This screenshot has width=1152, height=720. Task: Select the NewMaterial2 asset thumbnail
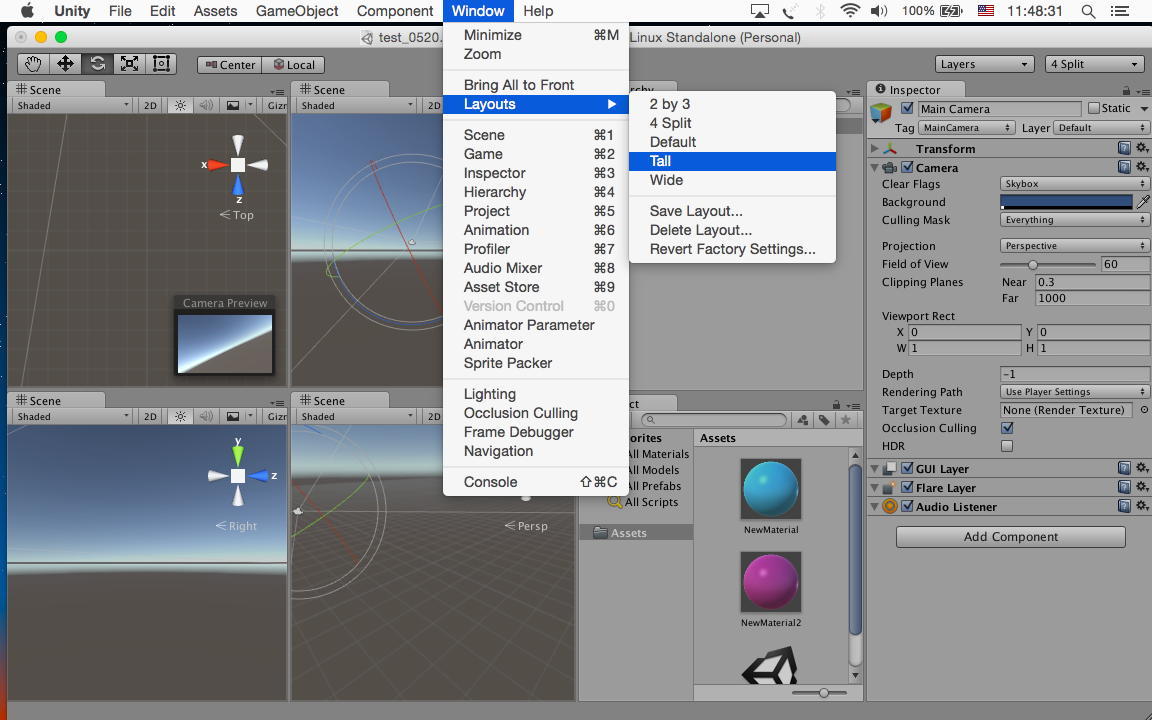click(x=771, y=582)
